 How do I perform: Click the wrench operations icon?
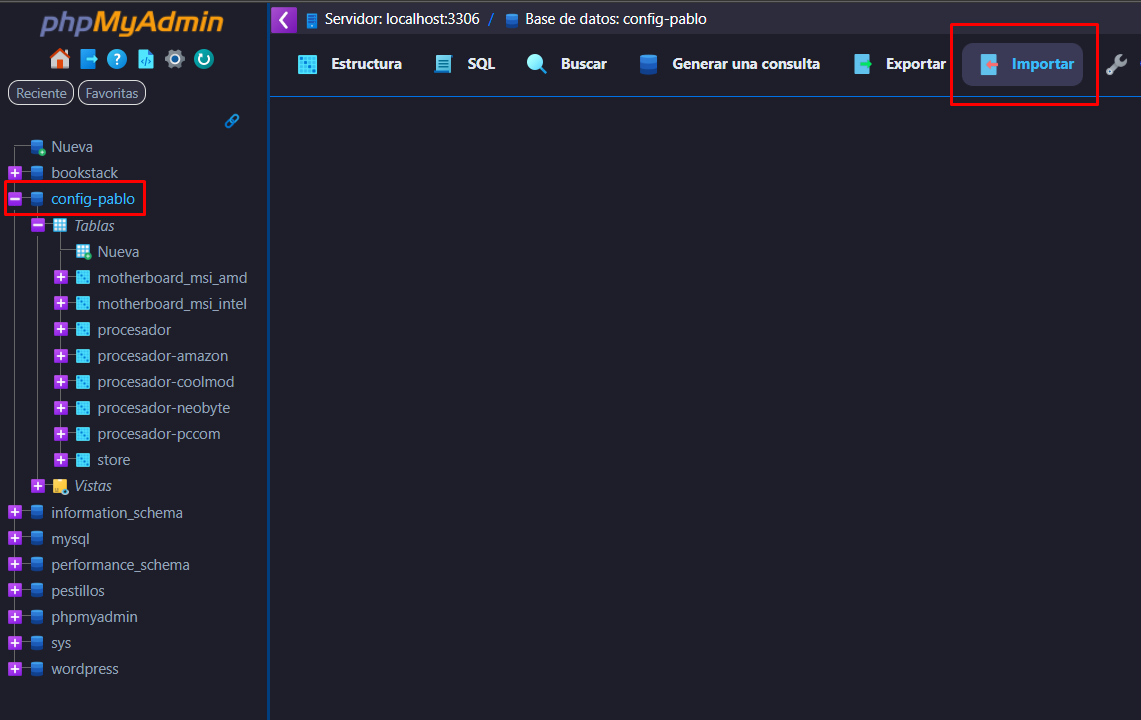1116,65
